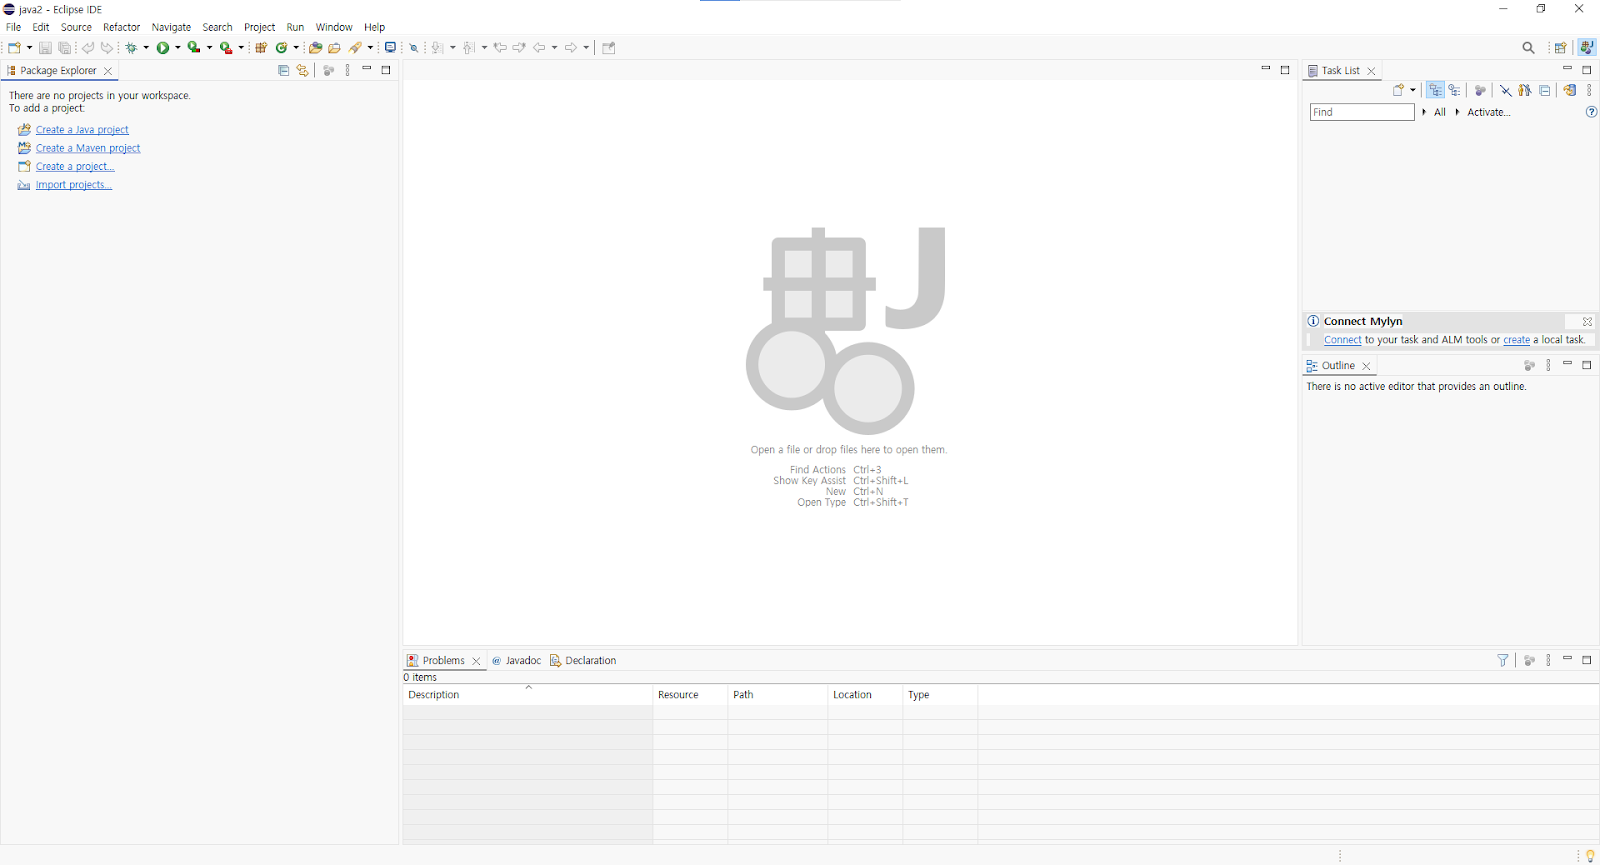The height and width of the screenshot is (865, 1600).
Task: Toggle Skip All Breakpoints
Action: [413, 47]
